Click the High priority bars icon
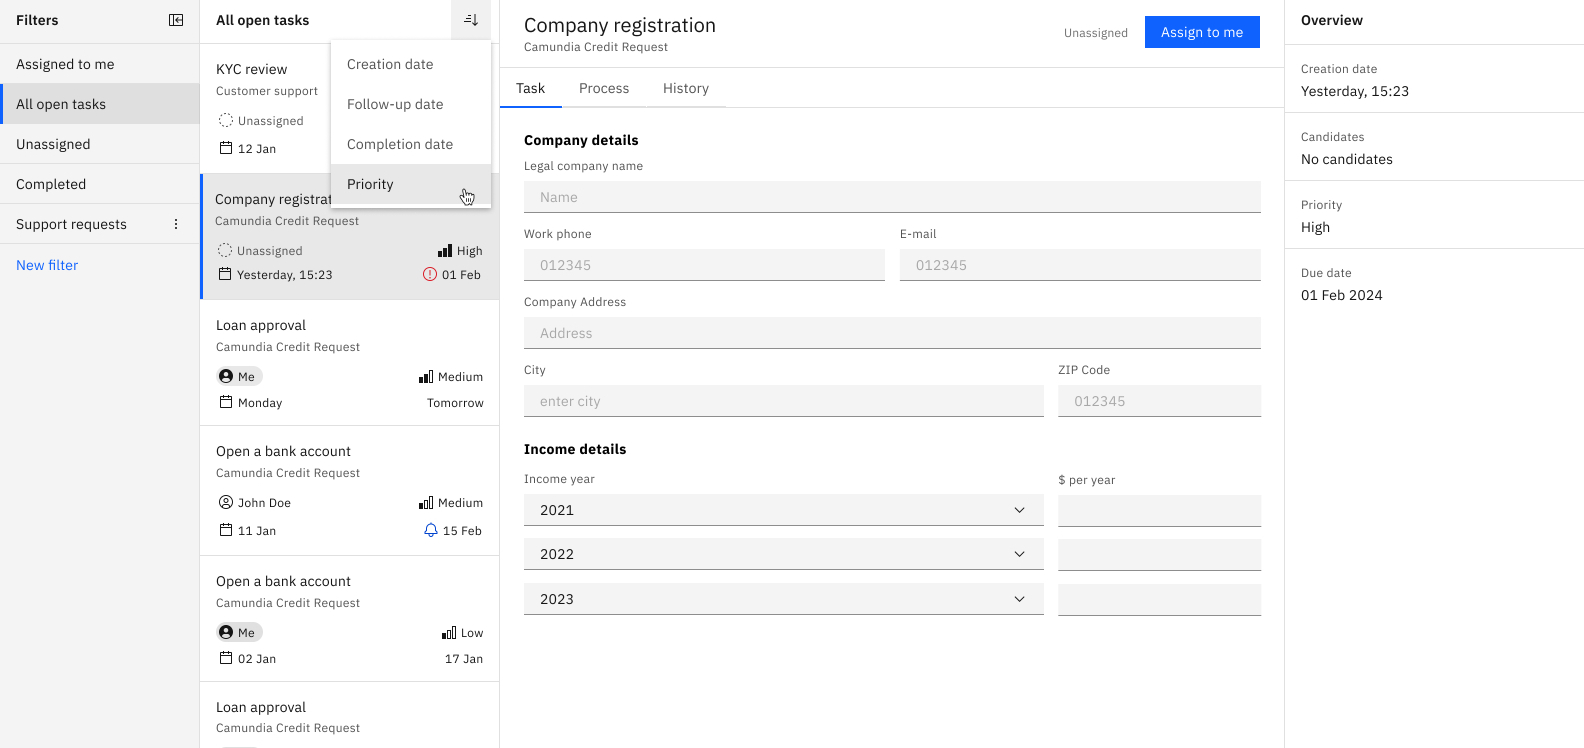Image resolution: width=1584 pixels, height=748 pixels. click(445, 251)
